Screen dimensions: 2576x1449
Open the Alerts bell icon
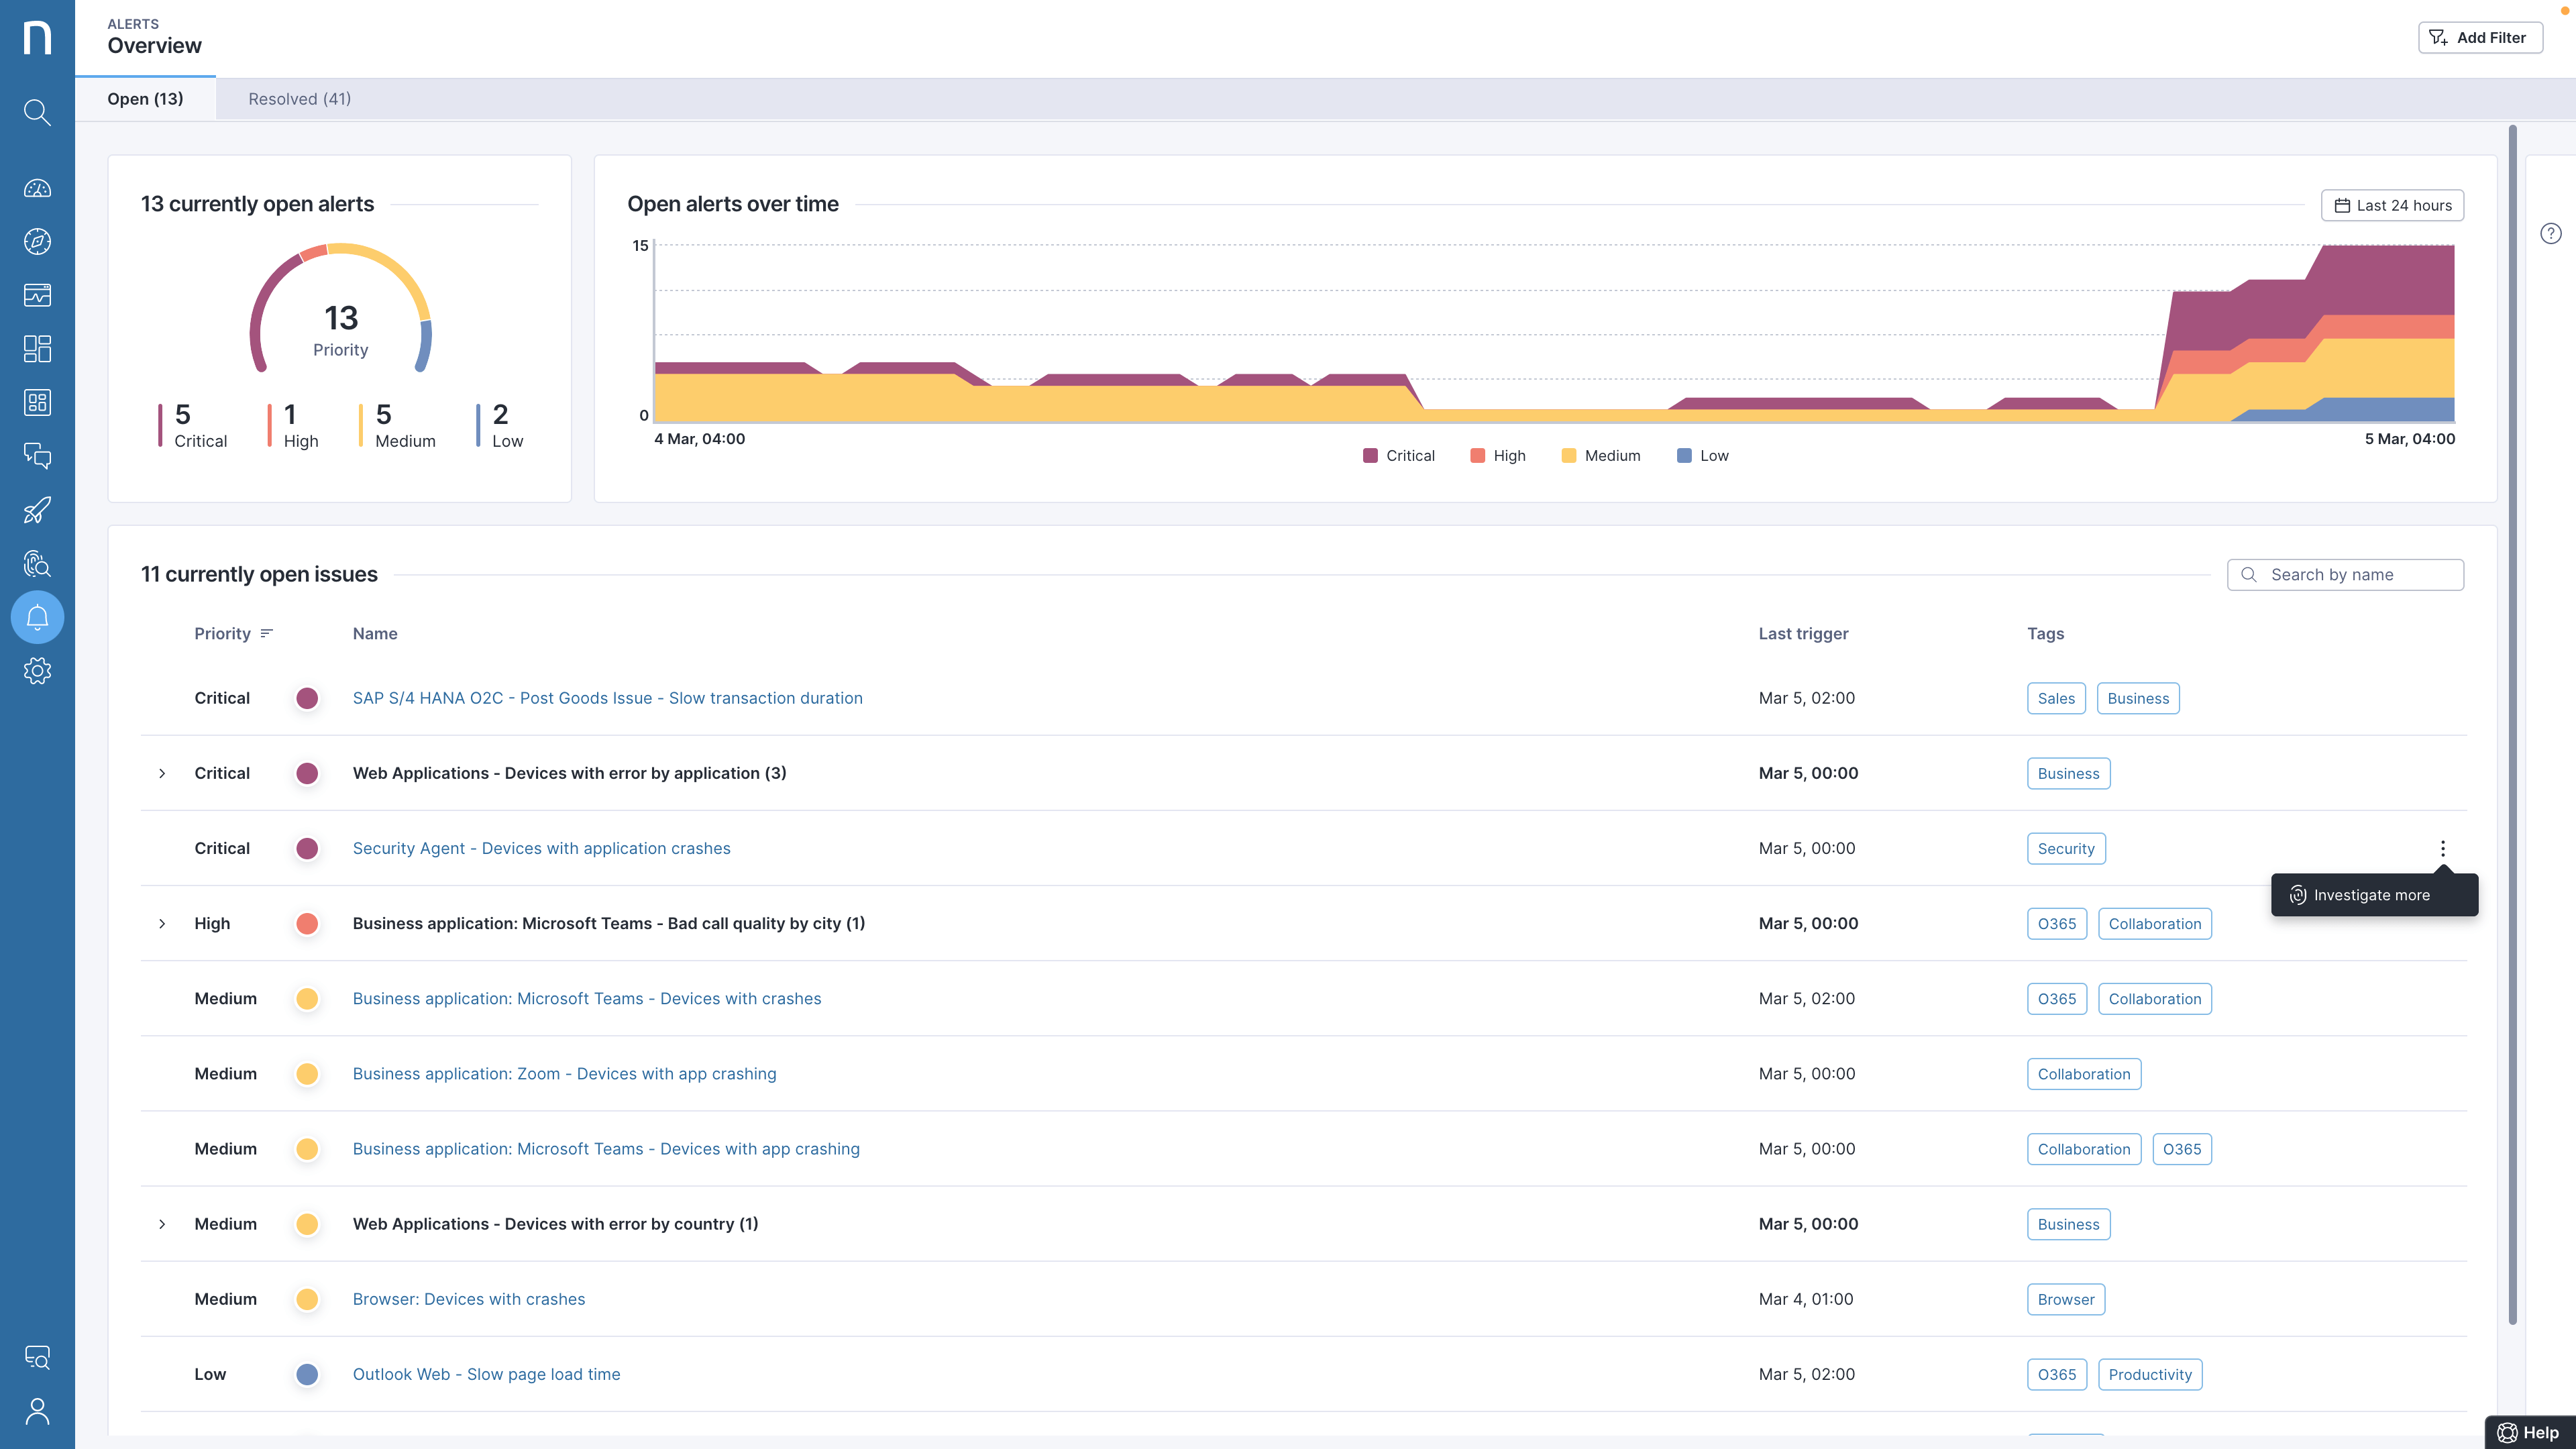tap(37, 617)
